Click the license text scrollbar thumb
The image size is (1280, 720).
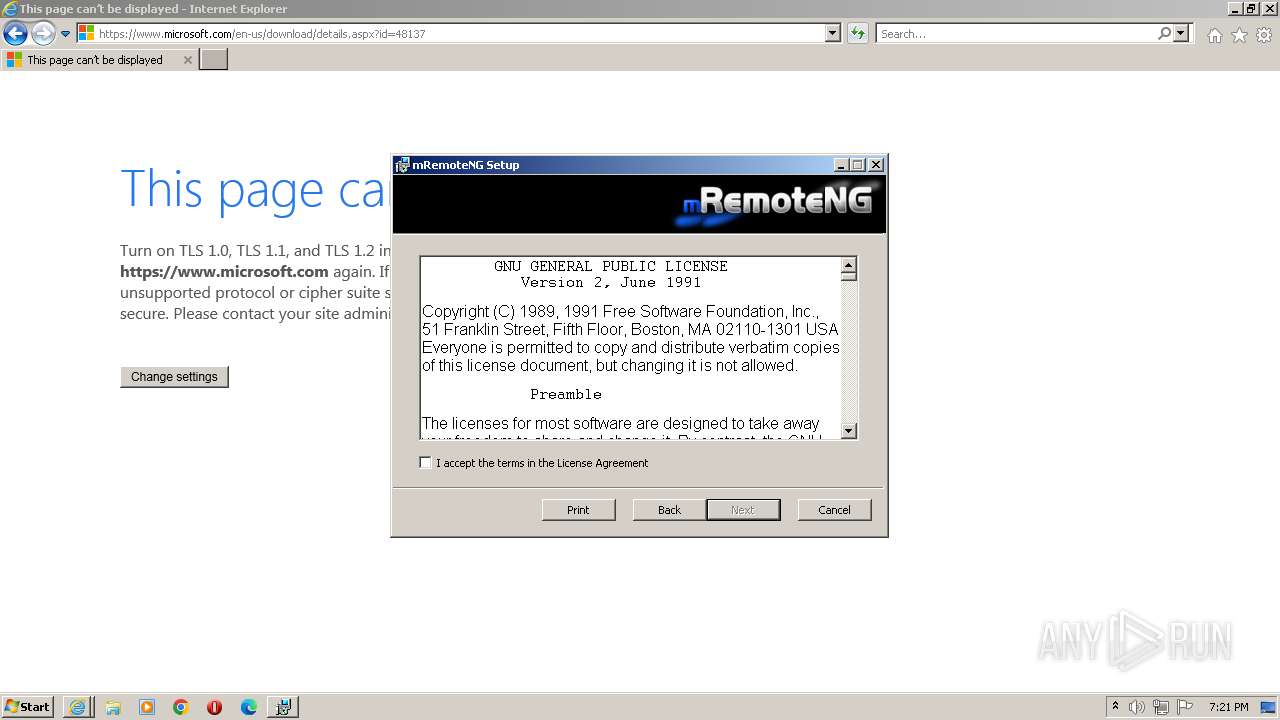[x=849, y=278]
